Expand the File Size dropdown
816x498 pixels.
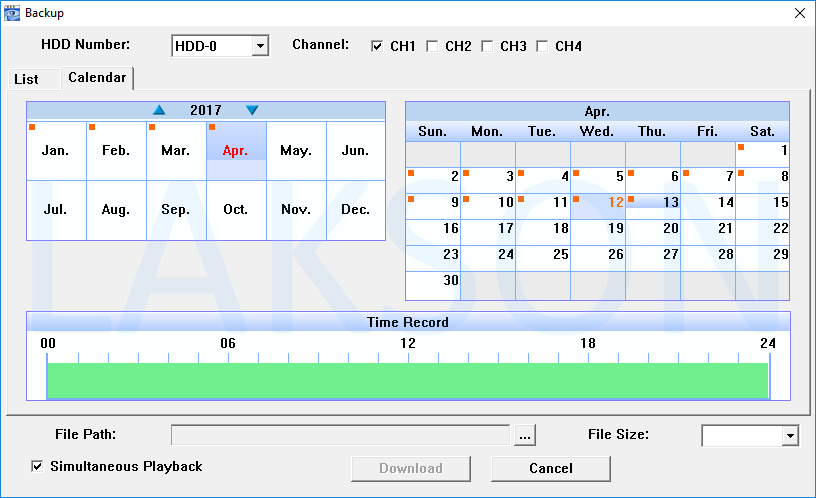[790, 435]
